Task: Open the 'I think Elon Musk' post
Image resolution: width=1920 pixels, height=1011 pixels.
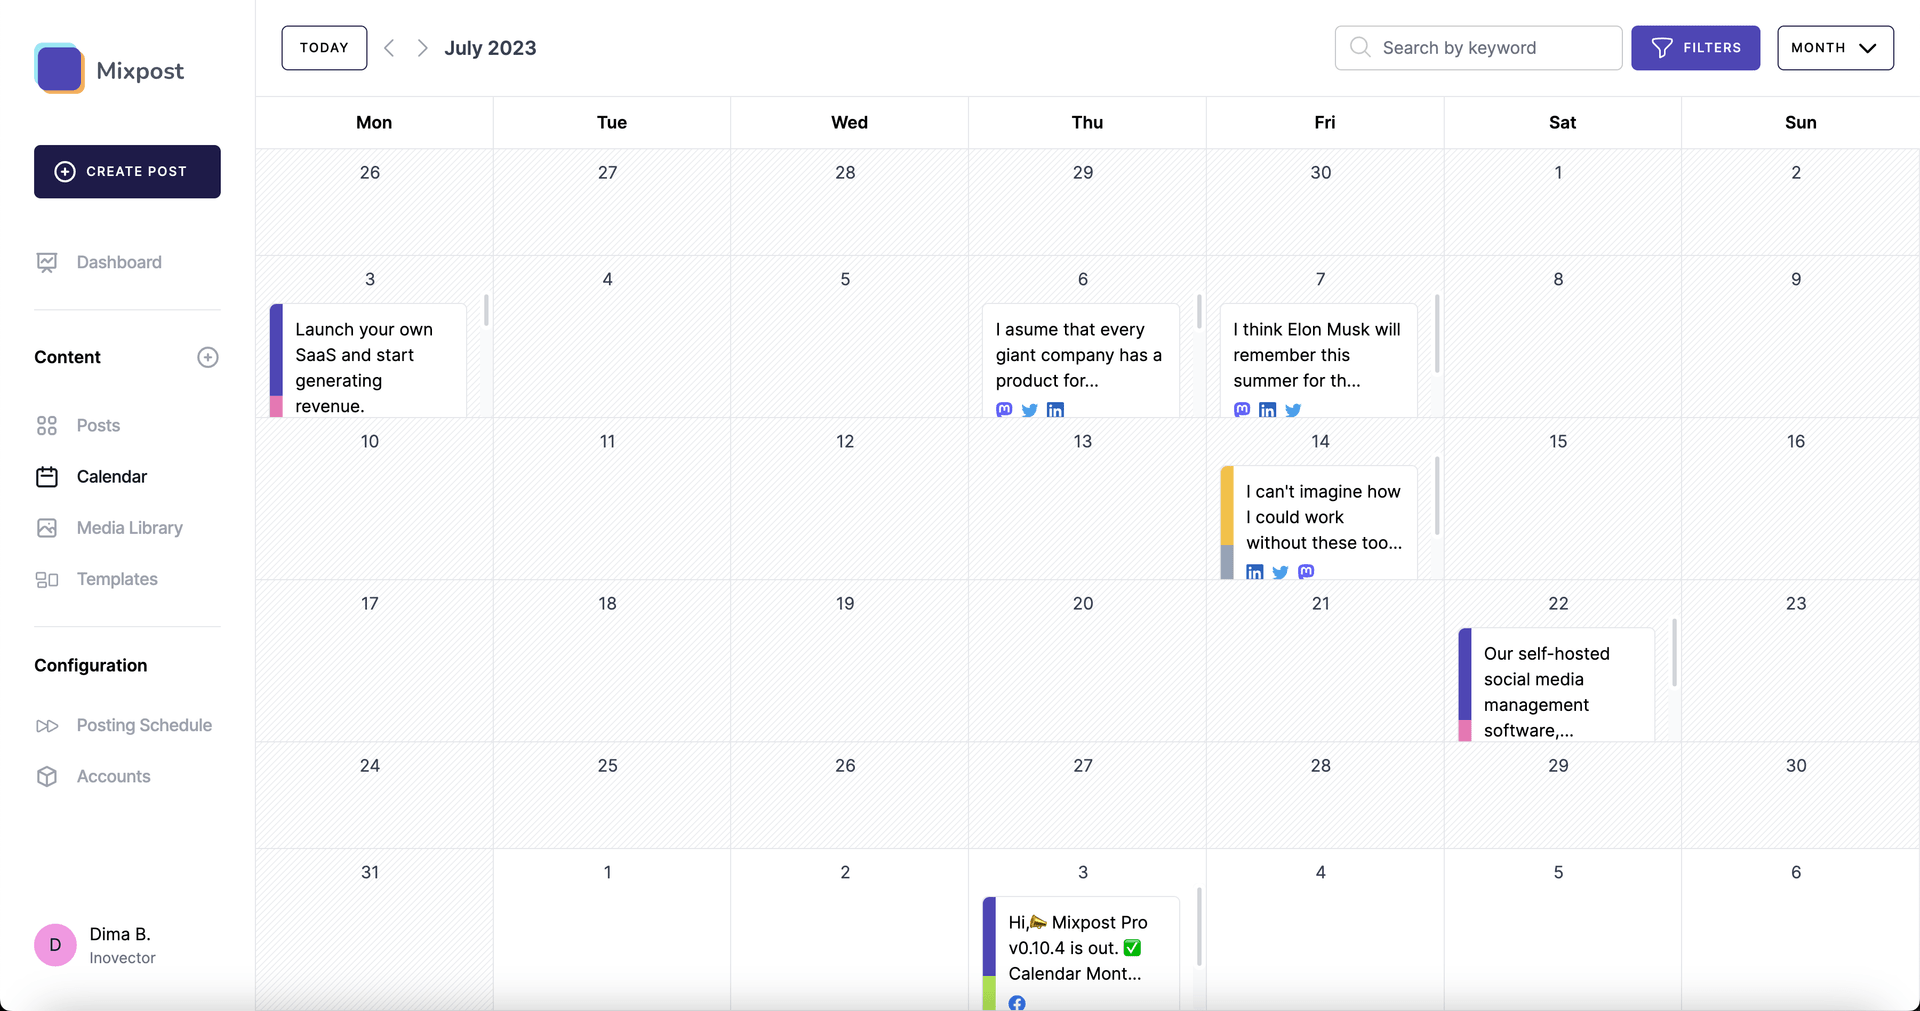Action: point(1318,361)
